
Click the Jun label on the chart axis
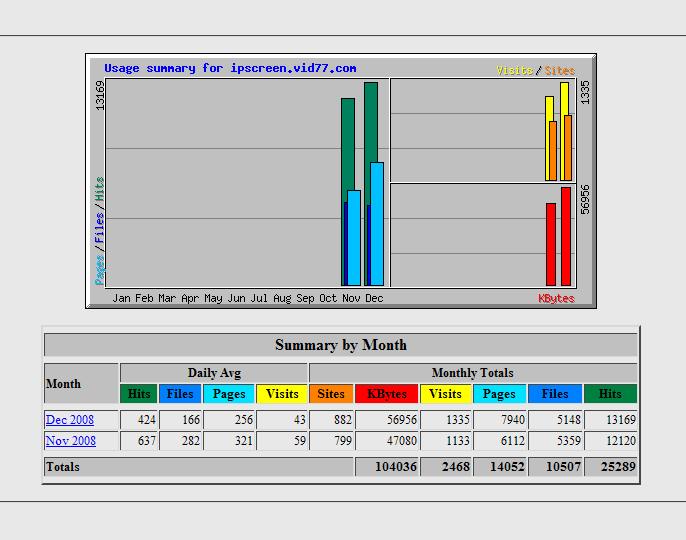tap(237, 298)
